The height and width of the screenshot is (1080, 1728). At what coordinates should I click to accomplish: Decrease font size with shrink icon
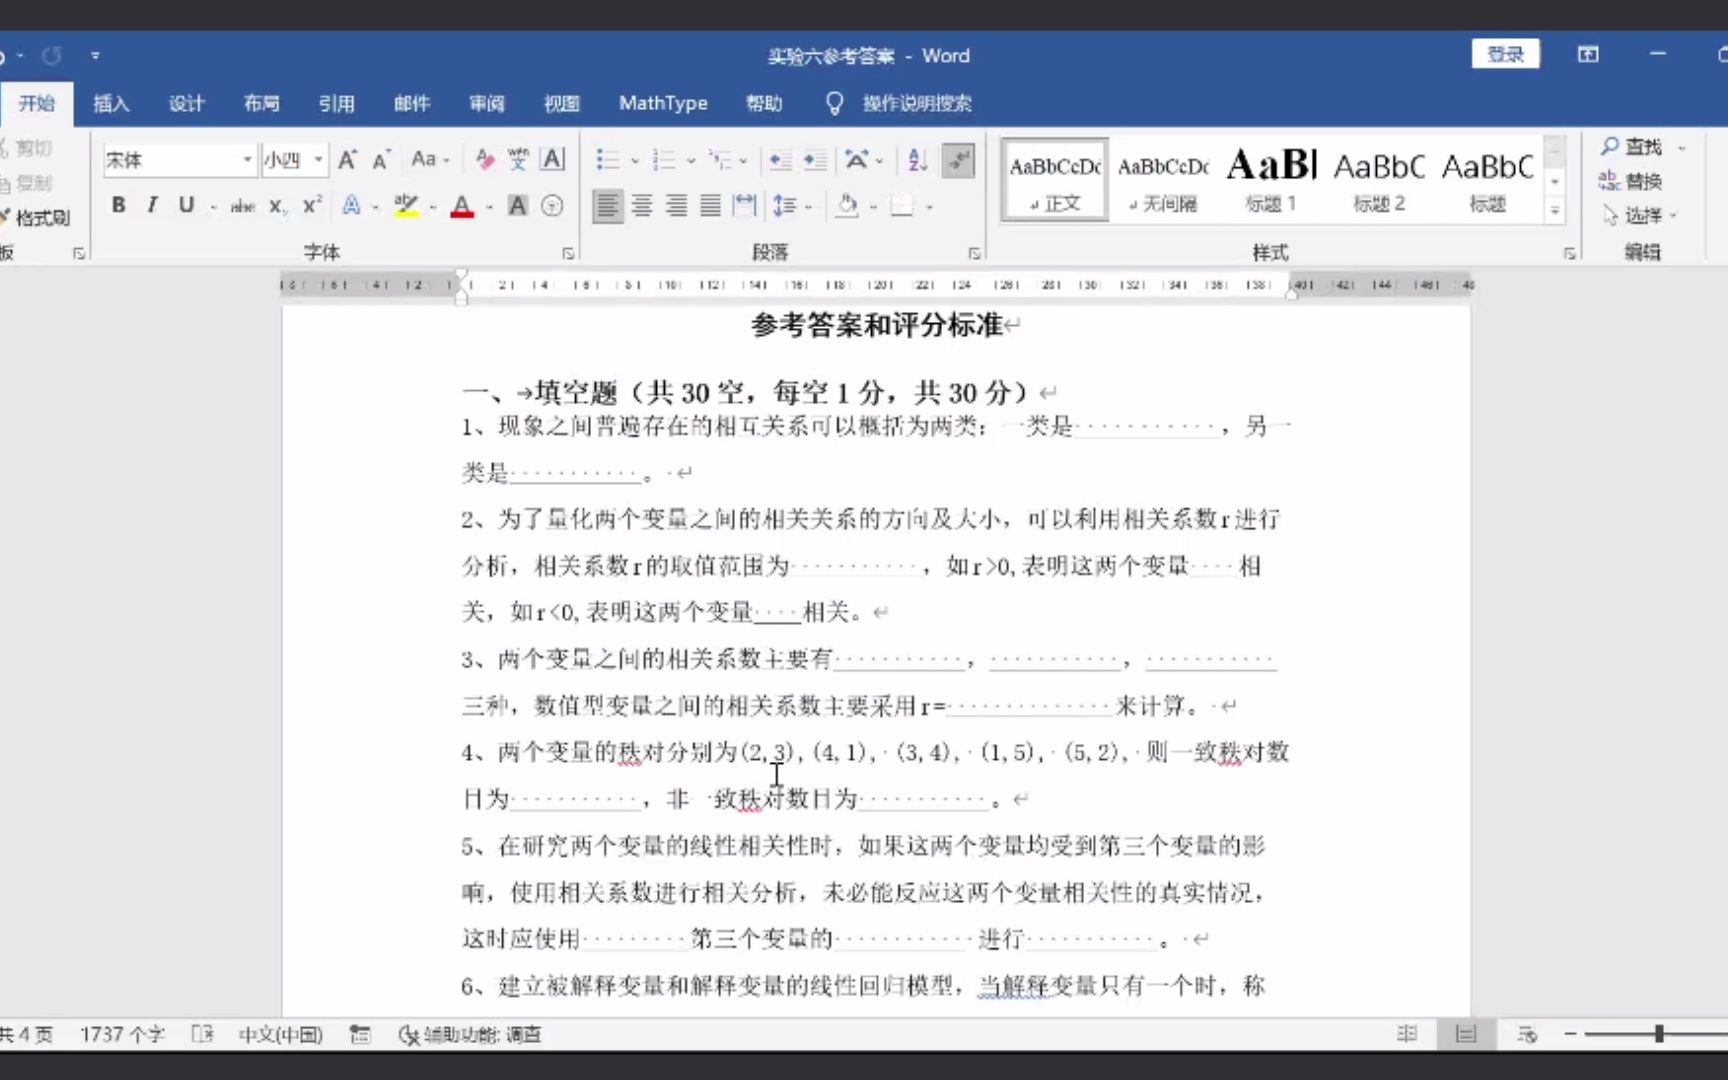tap(381, 160)
